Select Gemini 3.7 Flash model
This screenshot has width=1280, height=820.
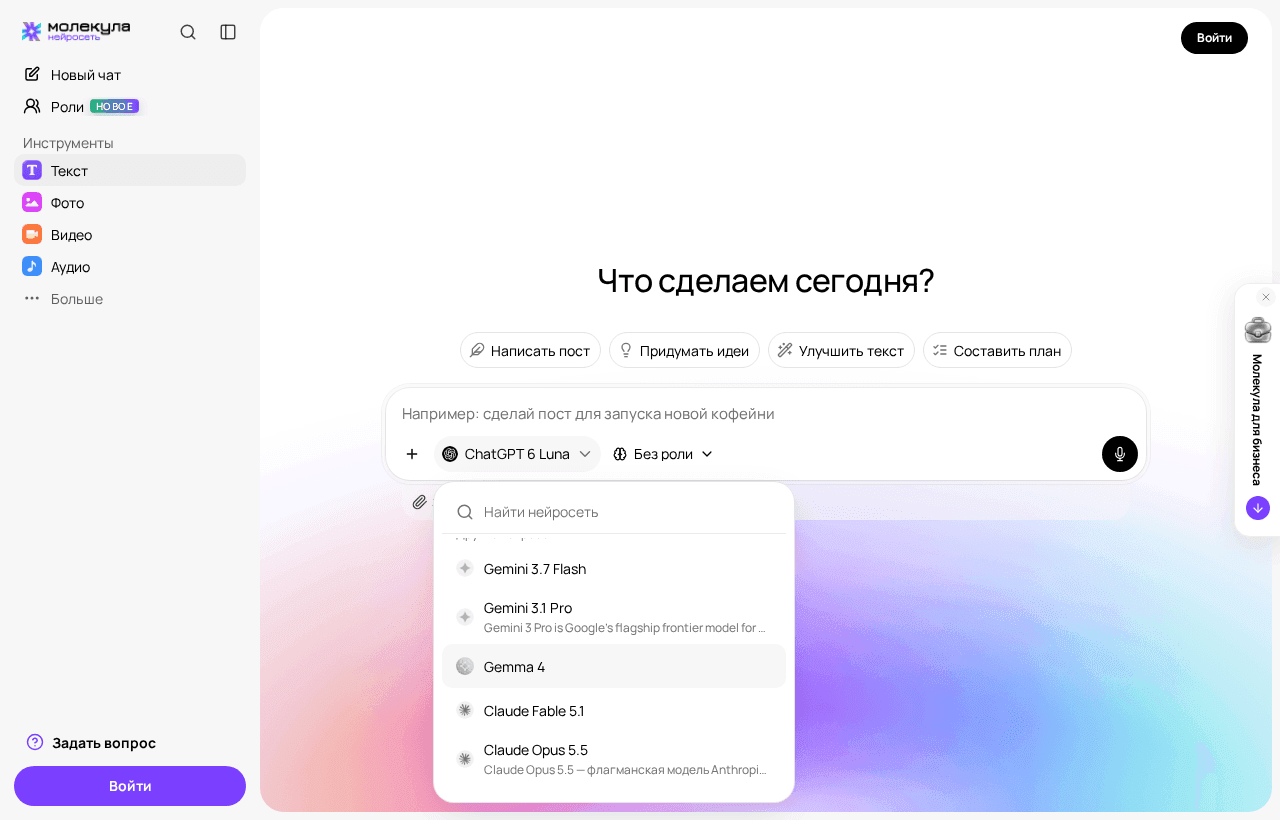pos(614,568)
